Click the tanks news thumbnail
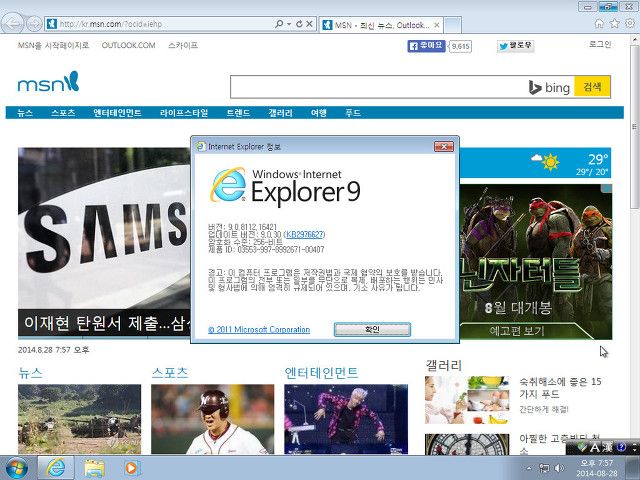 click(x=80, y=419)
